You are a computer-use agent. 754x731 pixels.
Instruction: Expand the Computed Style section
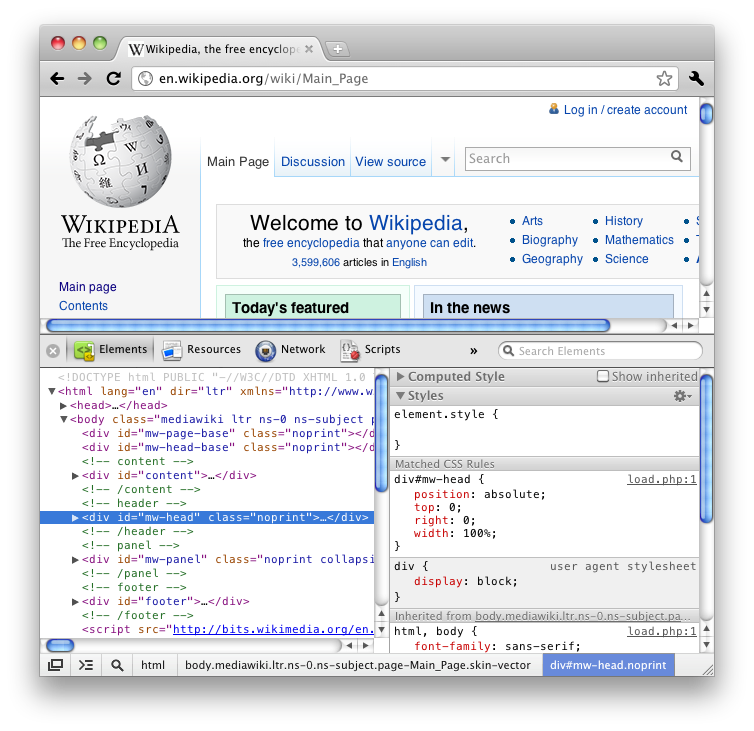401,377
